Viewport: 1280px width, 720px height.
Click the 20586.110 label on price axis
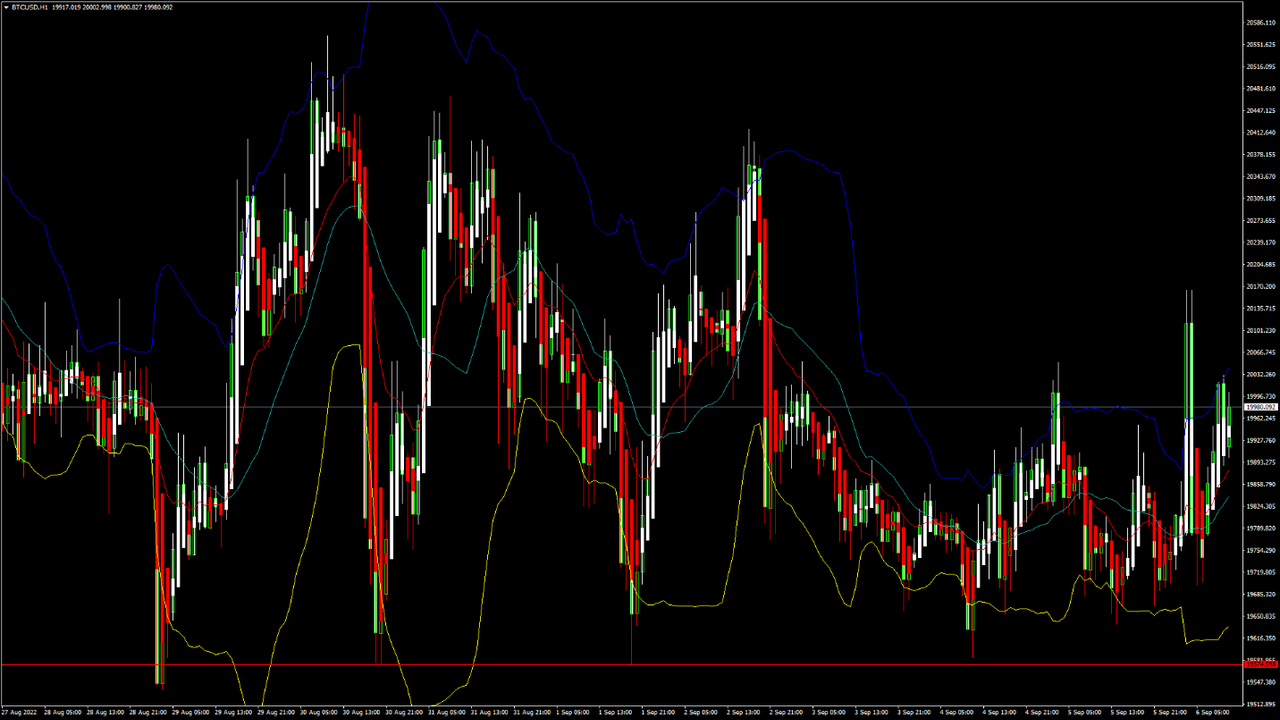click(1260, 23)
